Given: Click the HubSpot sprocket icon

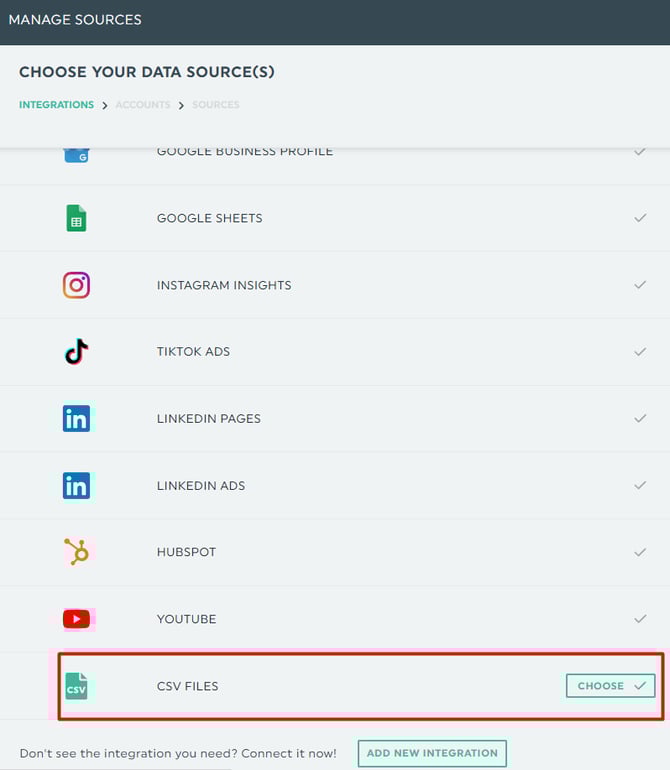Looking at the screenshot, I should tap(76, 552).
